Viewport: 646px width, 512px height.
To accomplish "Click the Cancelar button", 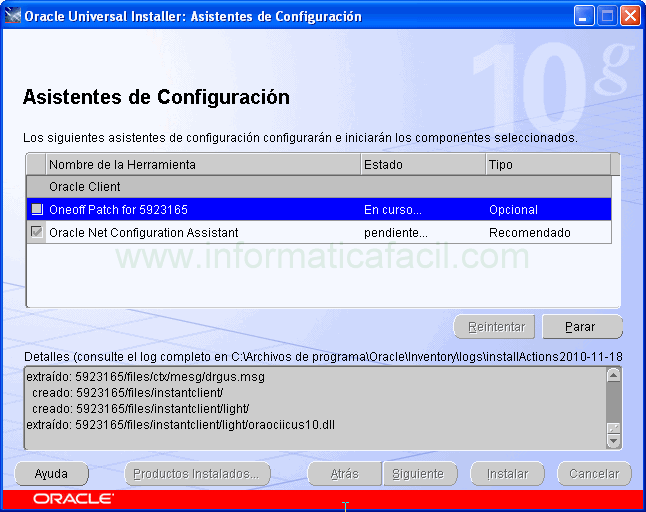I will click(x=594, y=474).
